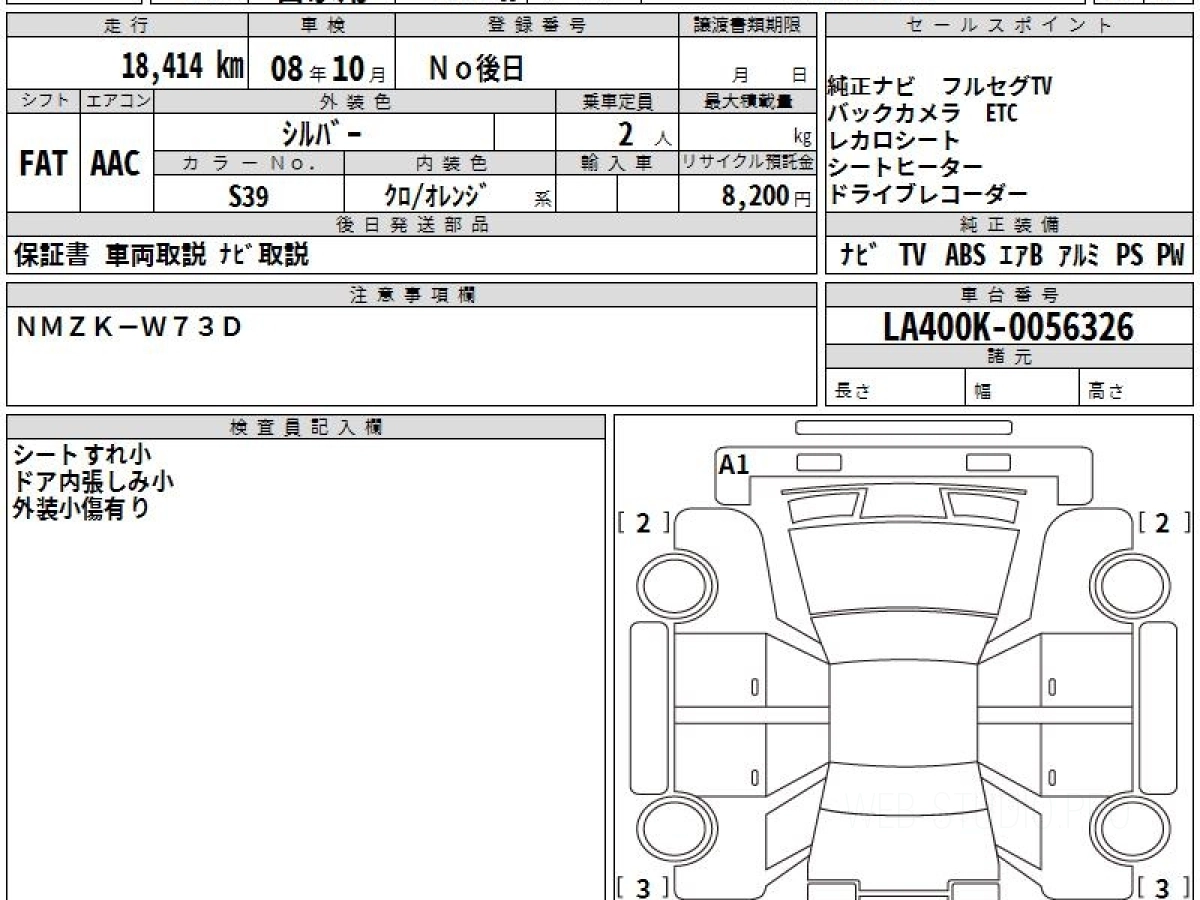
Task: Select the ナビ取説 item
Action: pos(265,255)
